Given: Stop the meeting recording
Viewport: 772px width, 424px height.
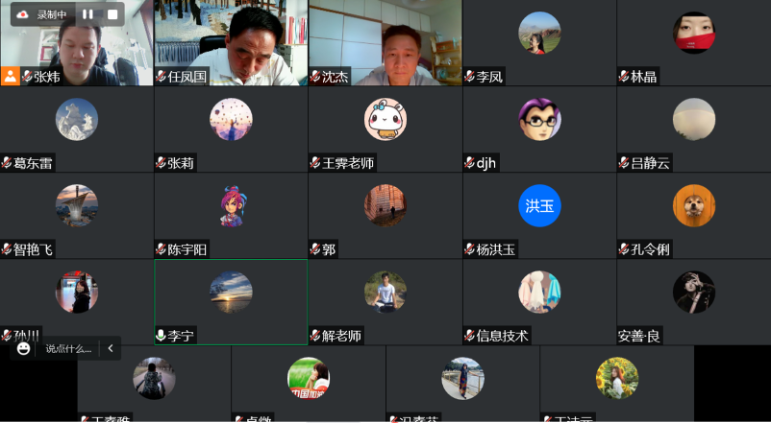Looking at the screenshot, I should coord(112,14).
